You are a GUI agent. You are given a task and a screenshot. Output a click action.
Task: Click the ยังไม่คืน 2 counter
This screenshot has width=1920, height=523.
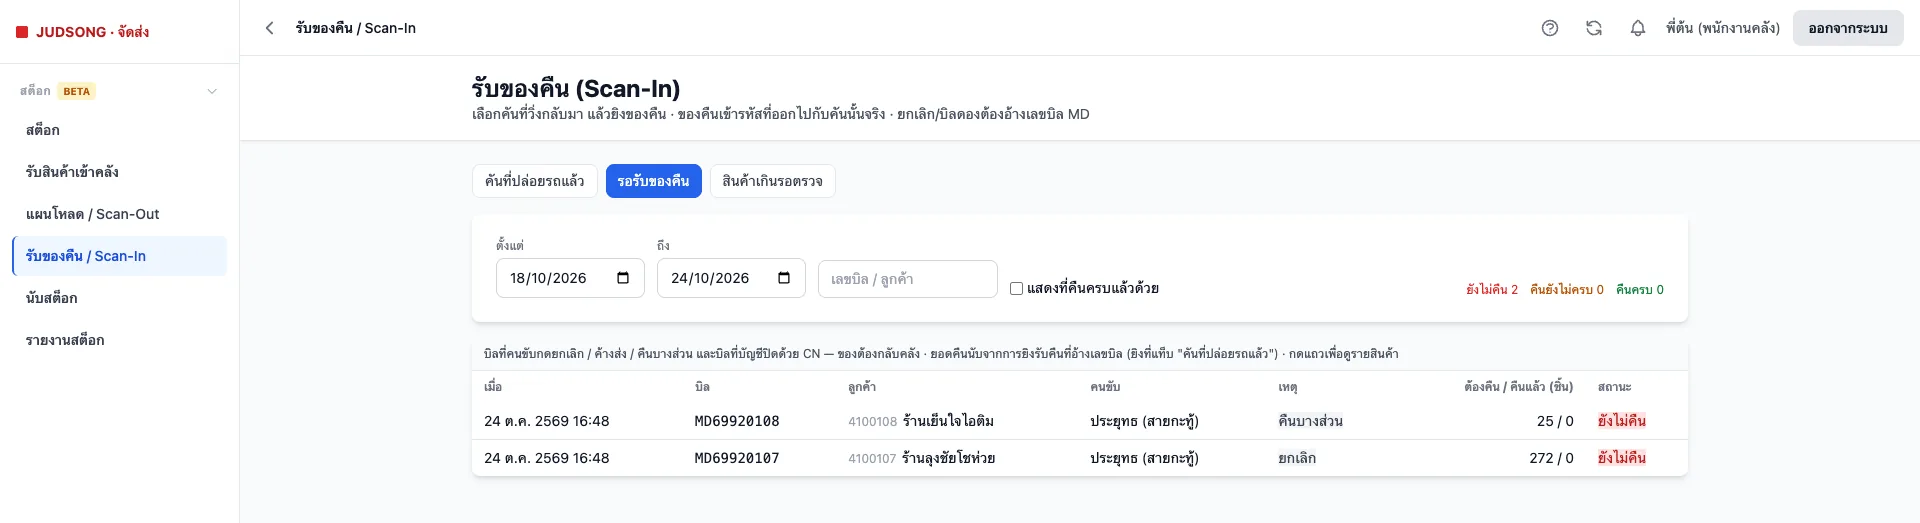1492,290
